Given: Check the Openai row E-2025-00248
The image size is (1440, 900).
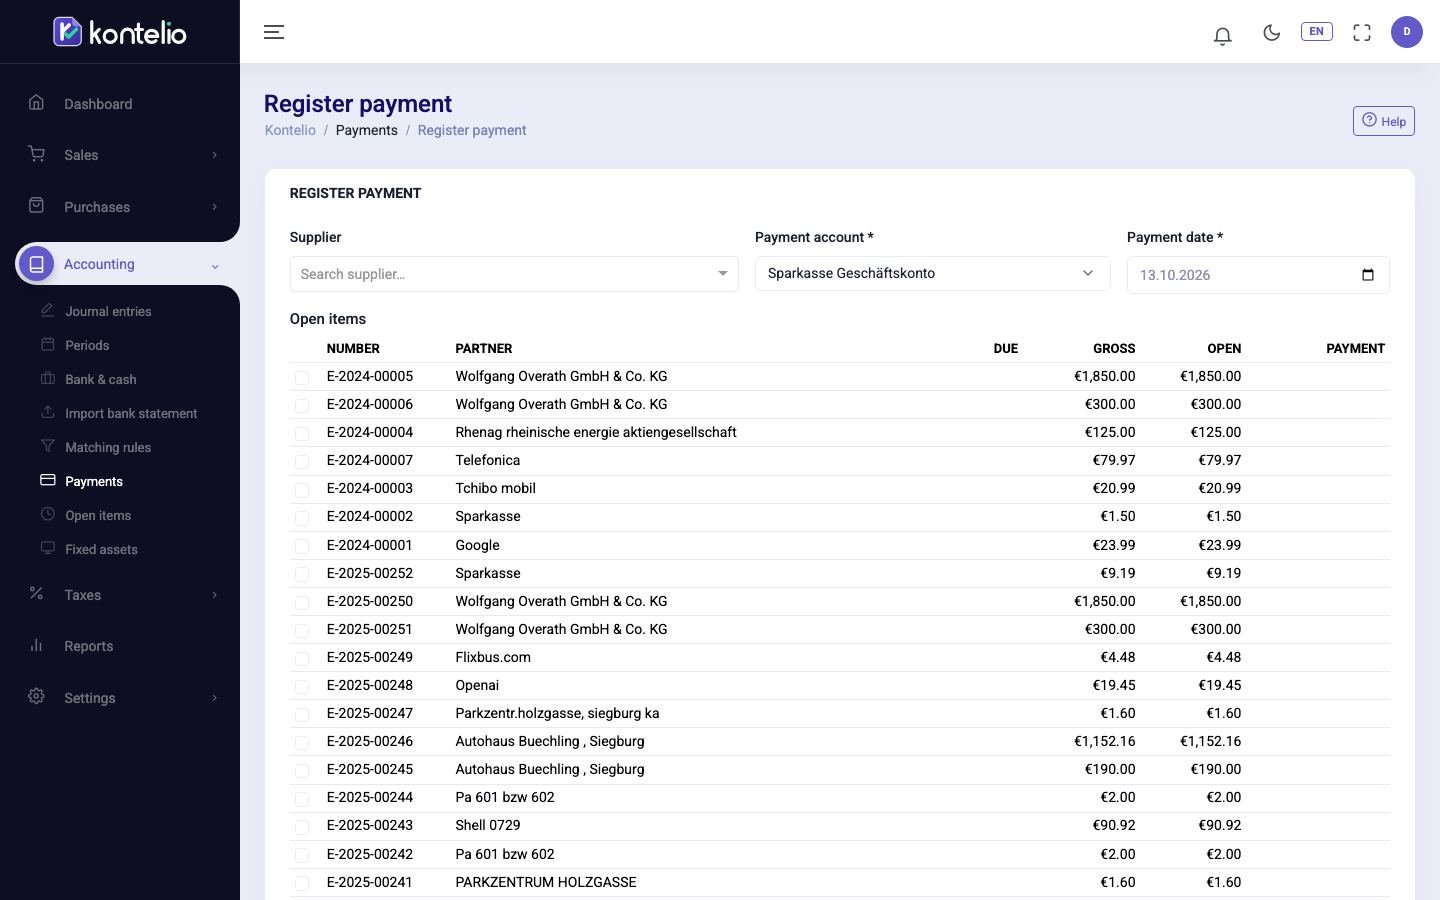Looking at the screenshot, I should coord(302,686).
